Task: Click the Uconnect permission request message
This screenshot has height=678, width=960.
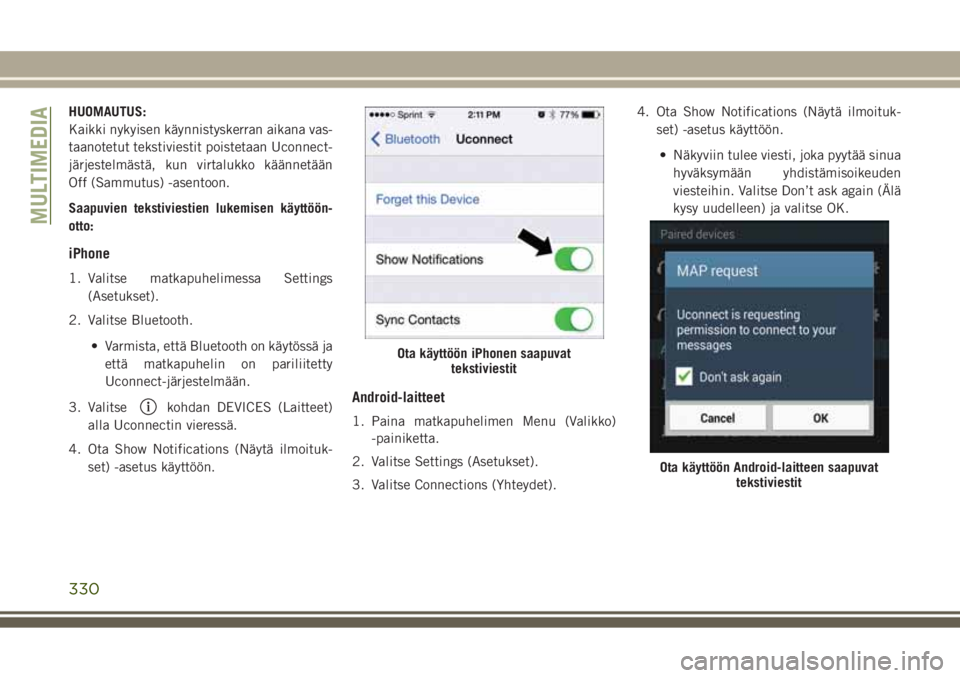Action: pyautogui.click(x=756, y=330)
